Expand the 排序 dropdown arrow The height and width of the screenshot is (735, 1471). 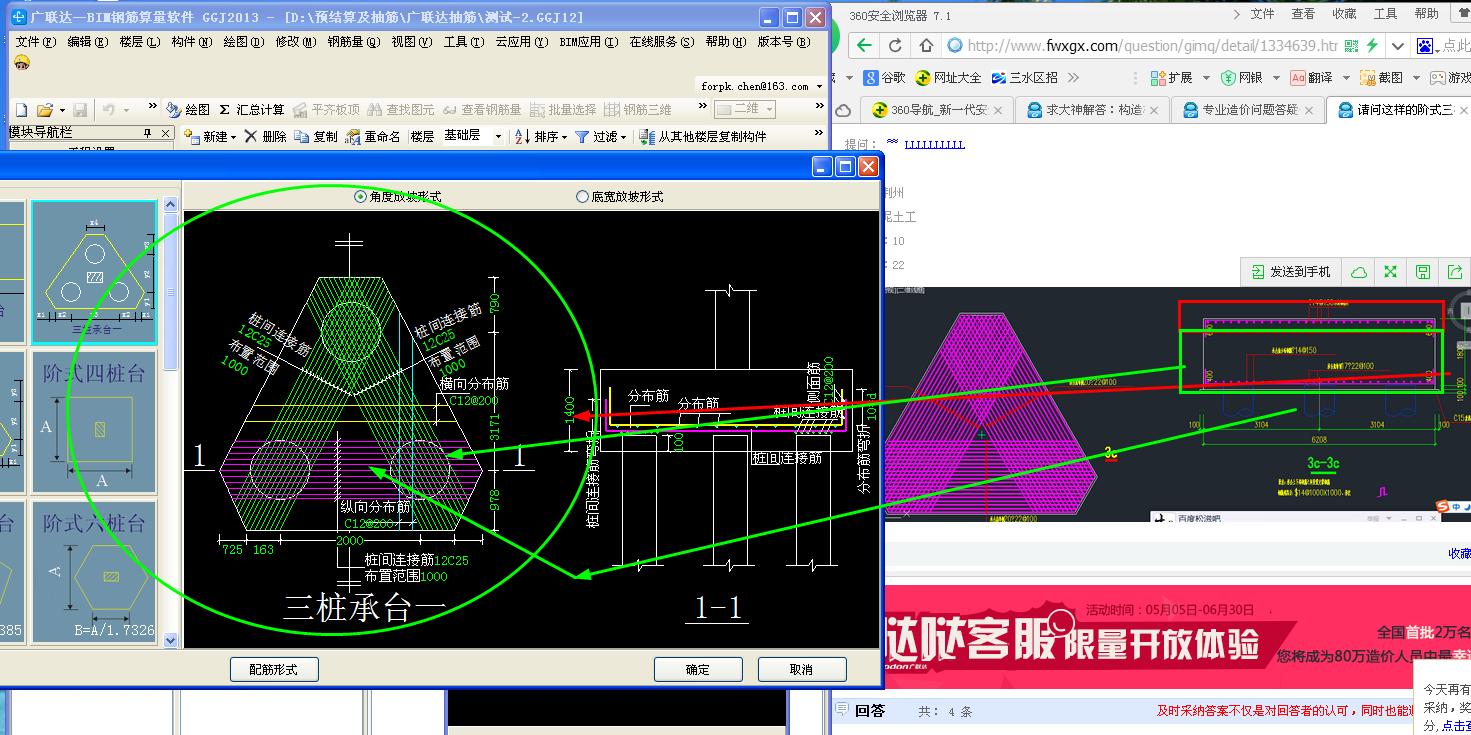[564, 138]
